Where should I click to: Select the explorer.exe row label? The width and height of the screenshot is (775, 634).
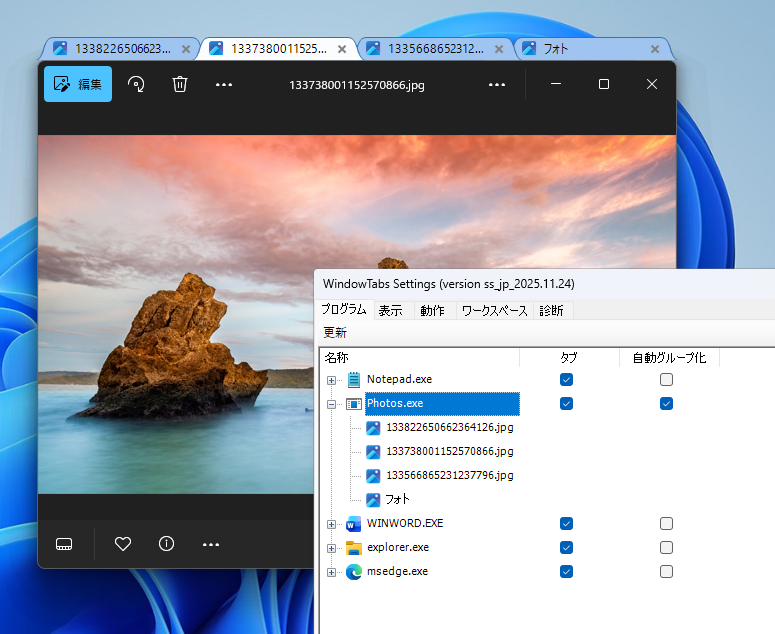(x=398, y=547)
